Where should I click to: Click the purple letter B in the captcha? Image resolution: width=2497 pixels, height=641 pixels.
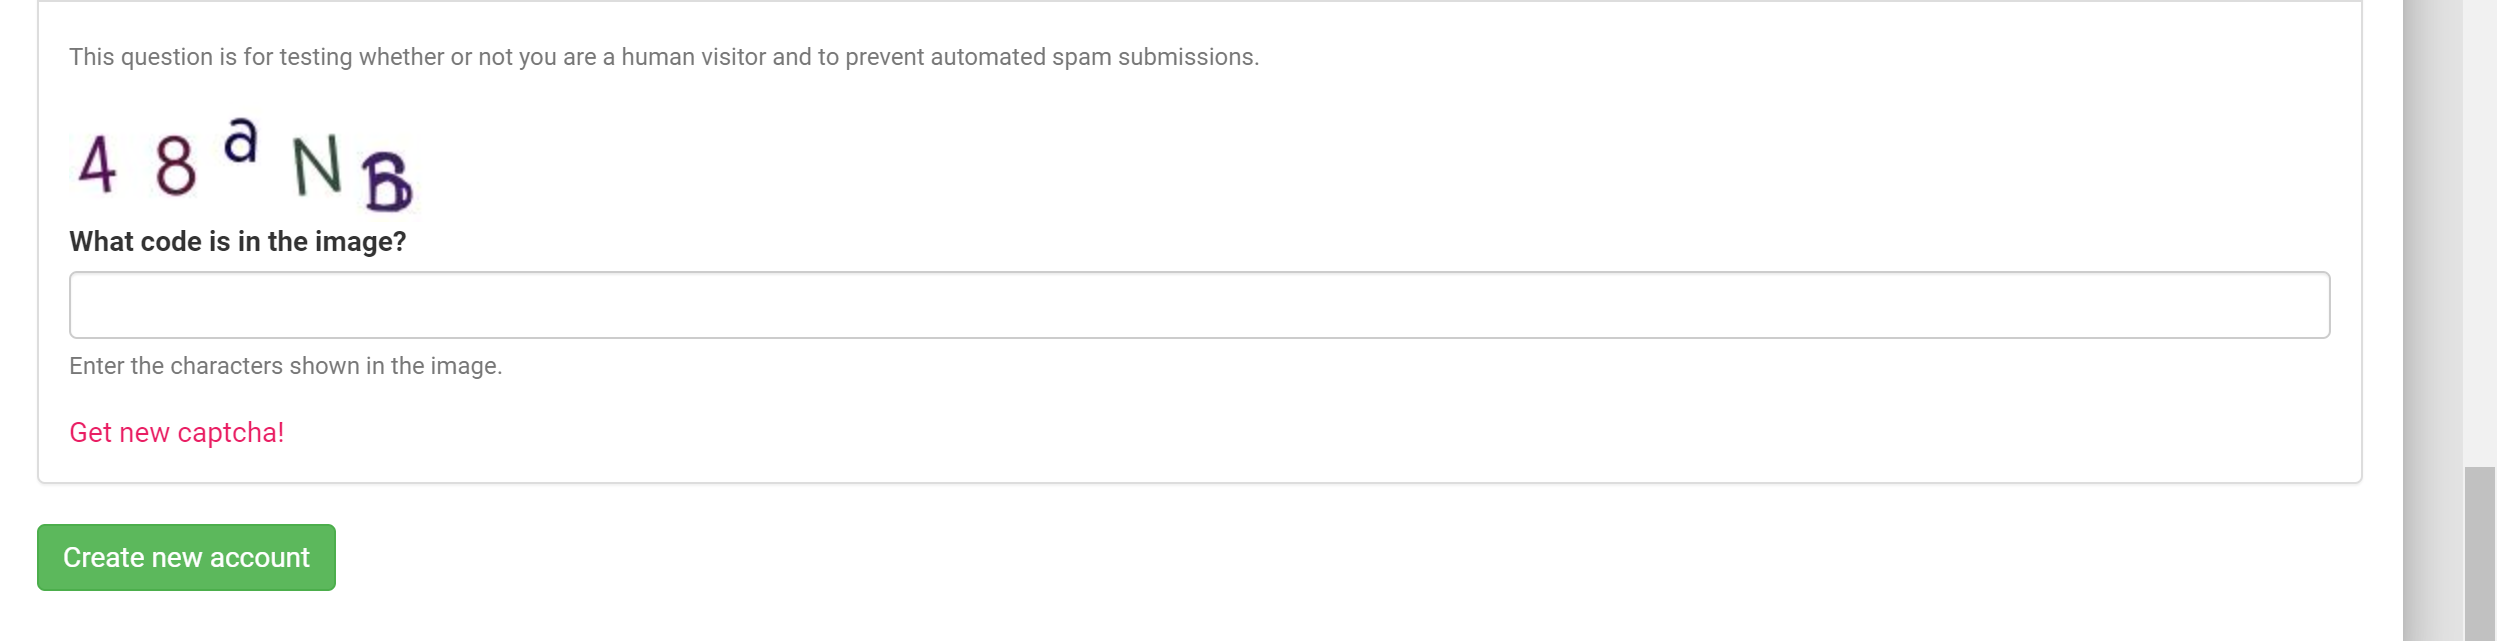tap(387, 182)
